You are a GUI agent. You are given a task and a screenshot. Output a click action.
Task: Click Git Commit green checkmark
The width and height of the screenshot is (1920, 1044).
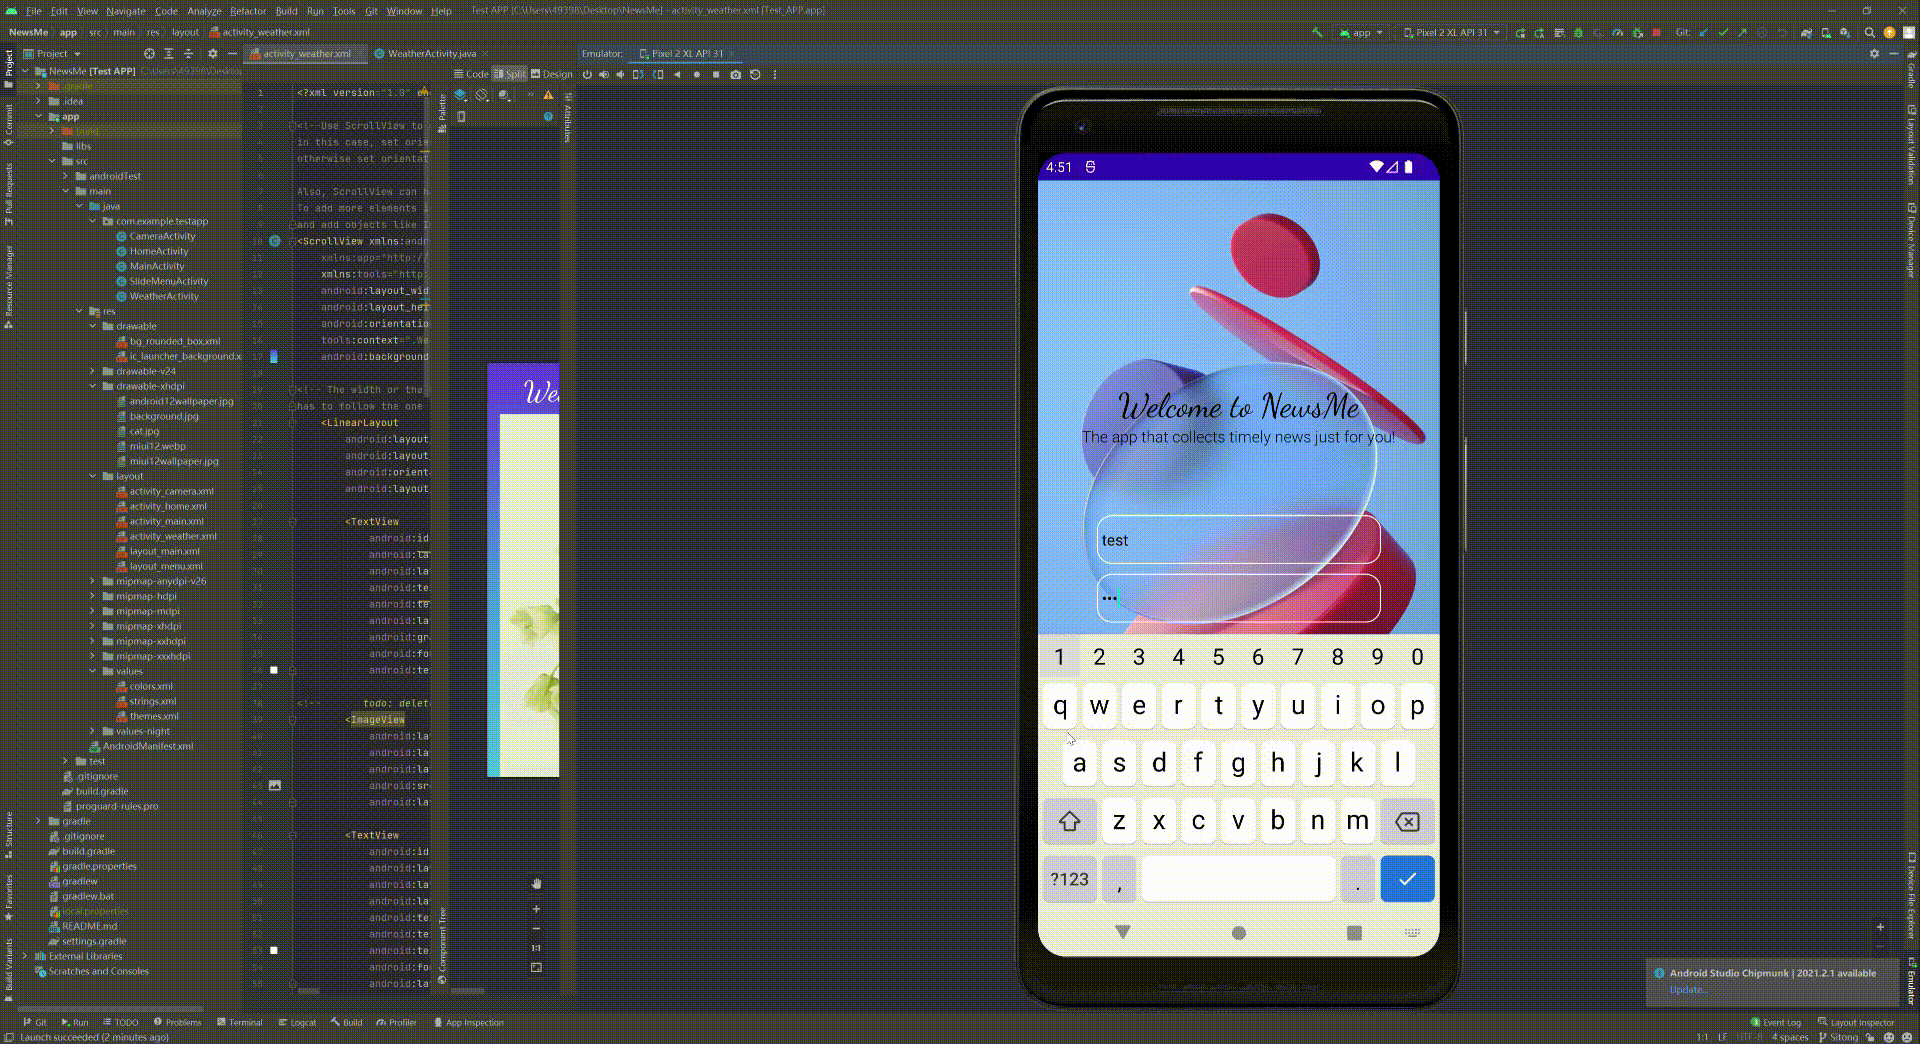1722,33
